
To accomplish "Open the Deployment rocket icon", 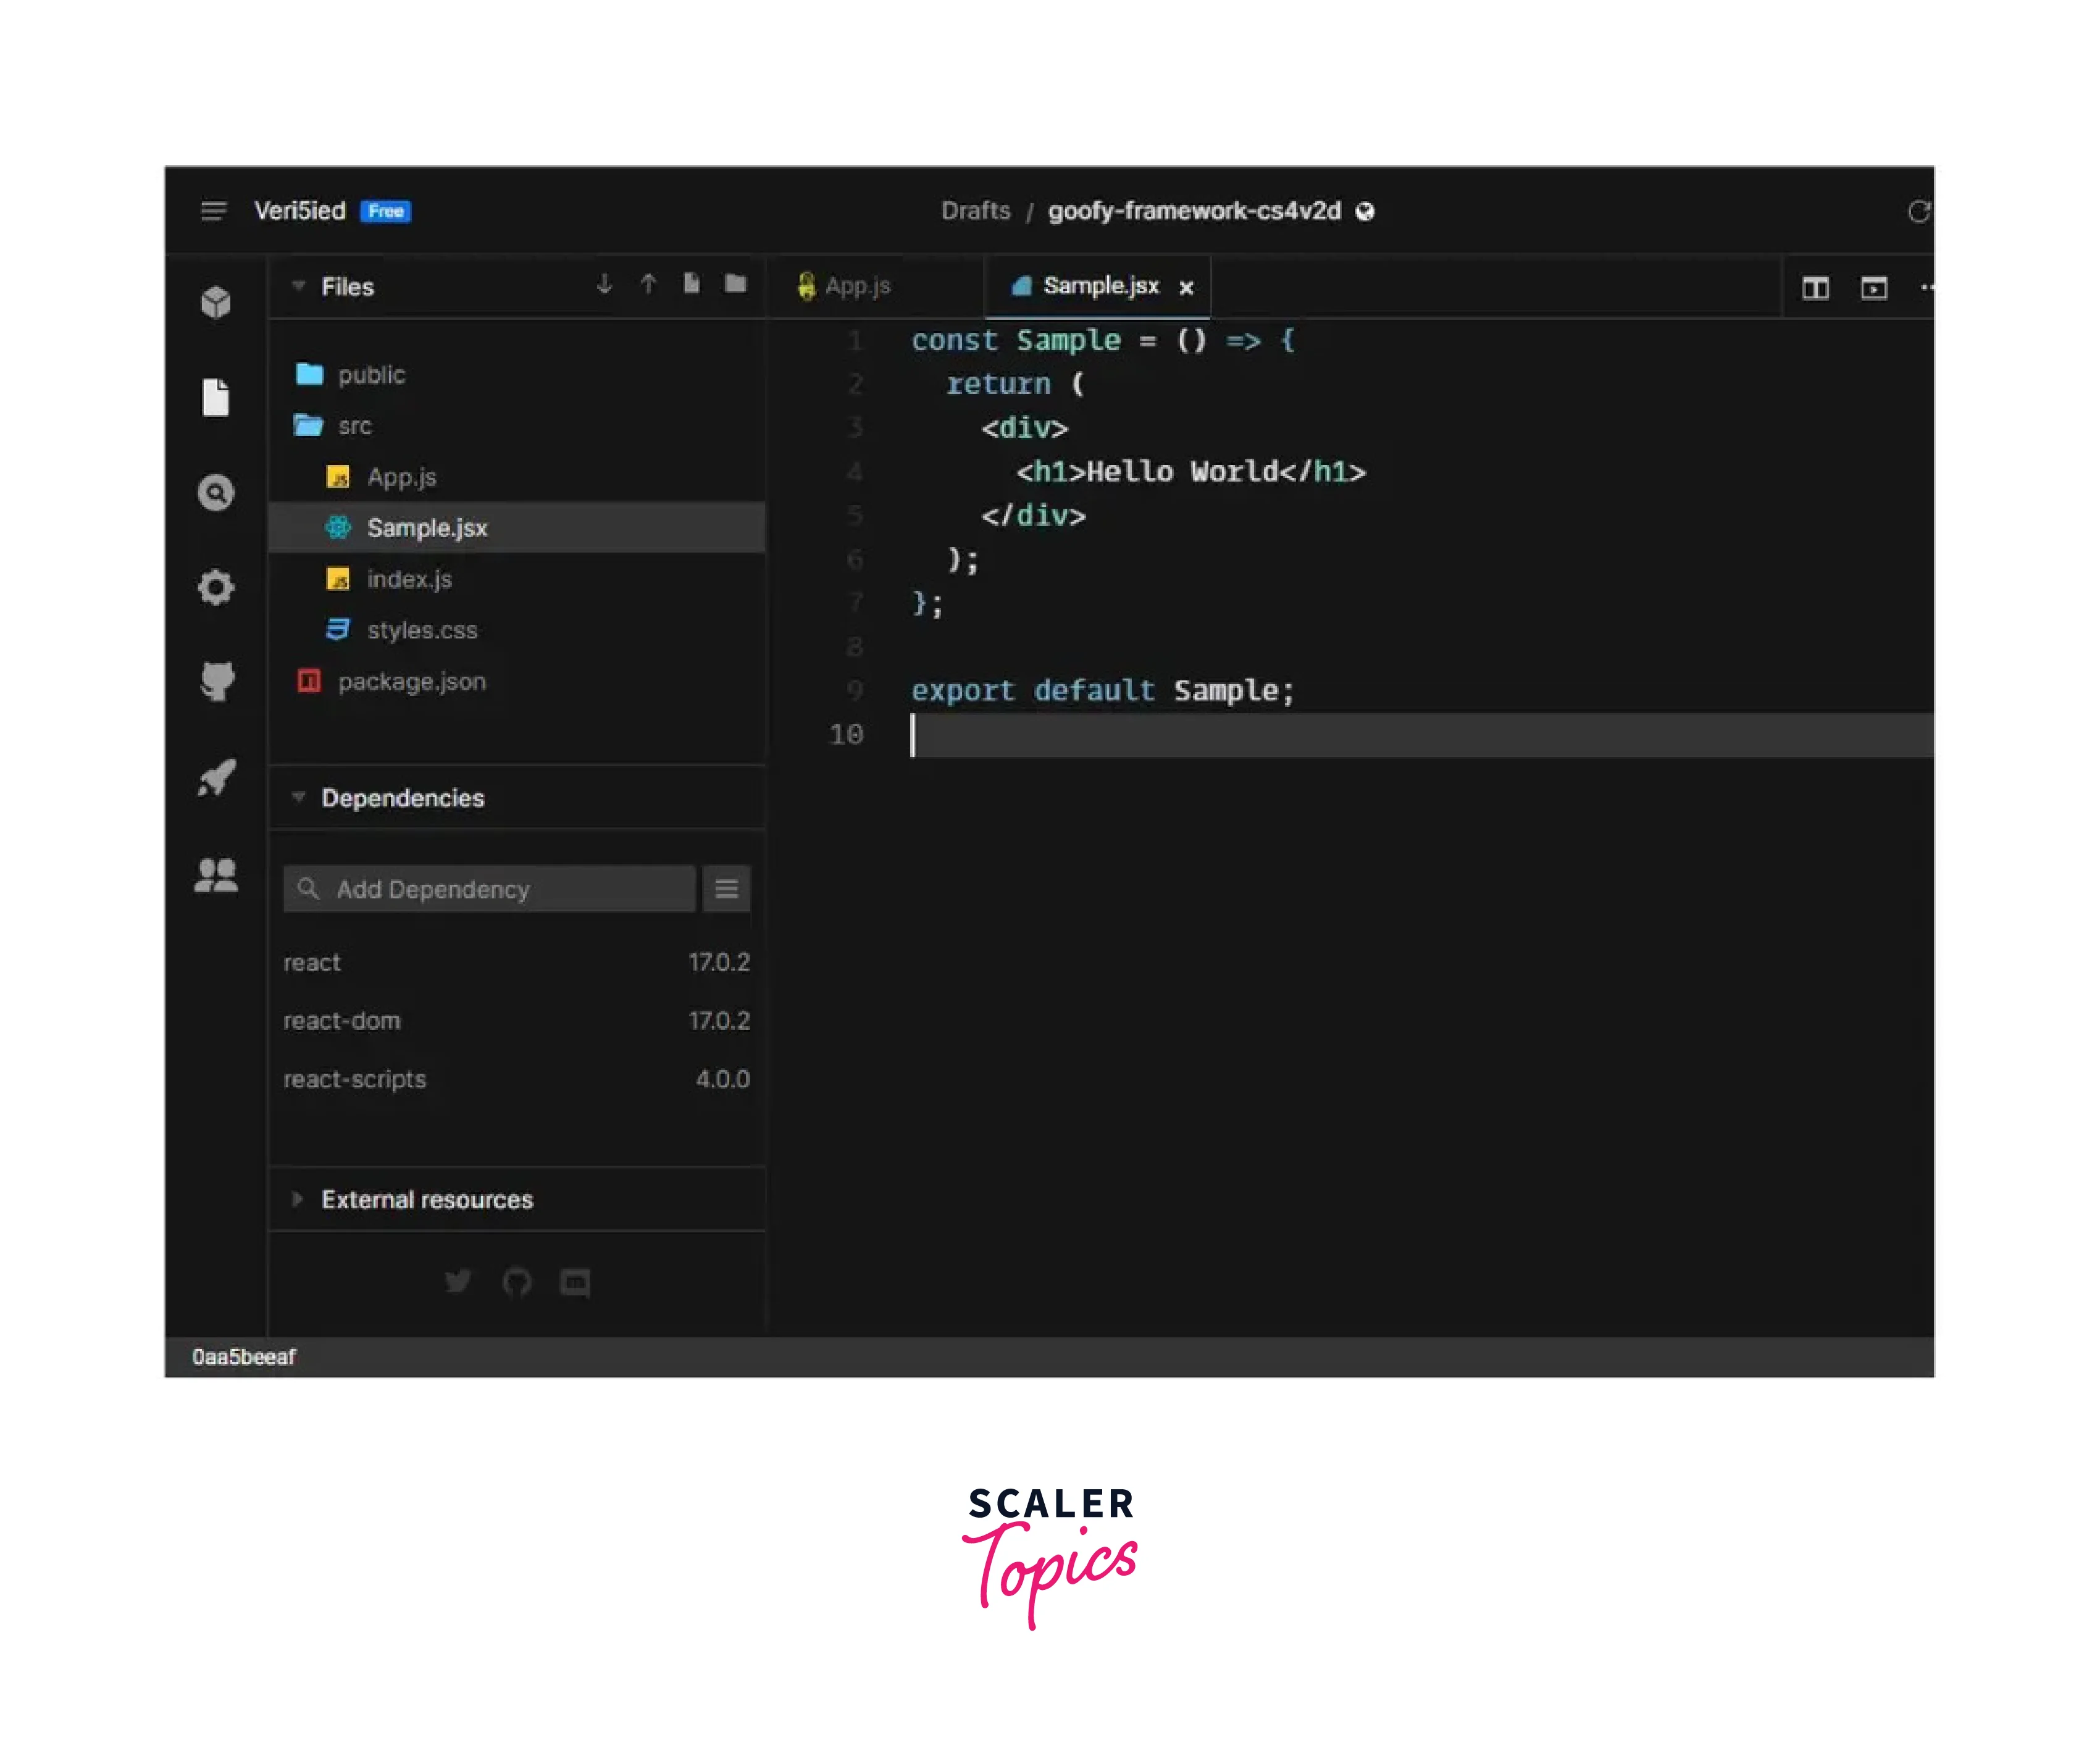I will click(216, 777).
